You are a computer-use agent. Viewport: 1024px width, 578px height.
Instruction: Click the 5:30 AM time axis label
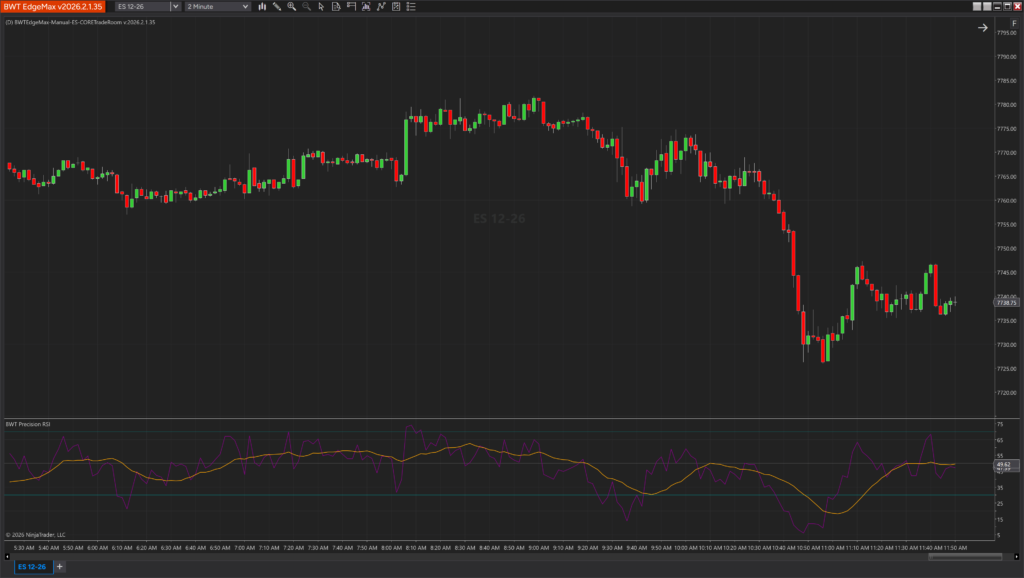[24, 548]
